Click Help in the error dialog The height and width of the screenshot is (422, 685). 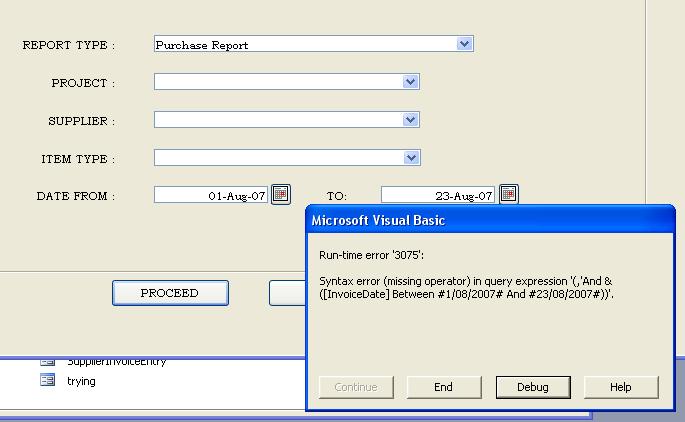[621, 387]
